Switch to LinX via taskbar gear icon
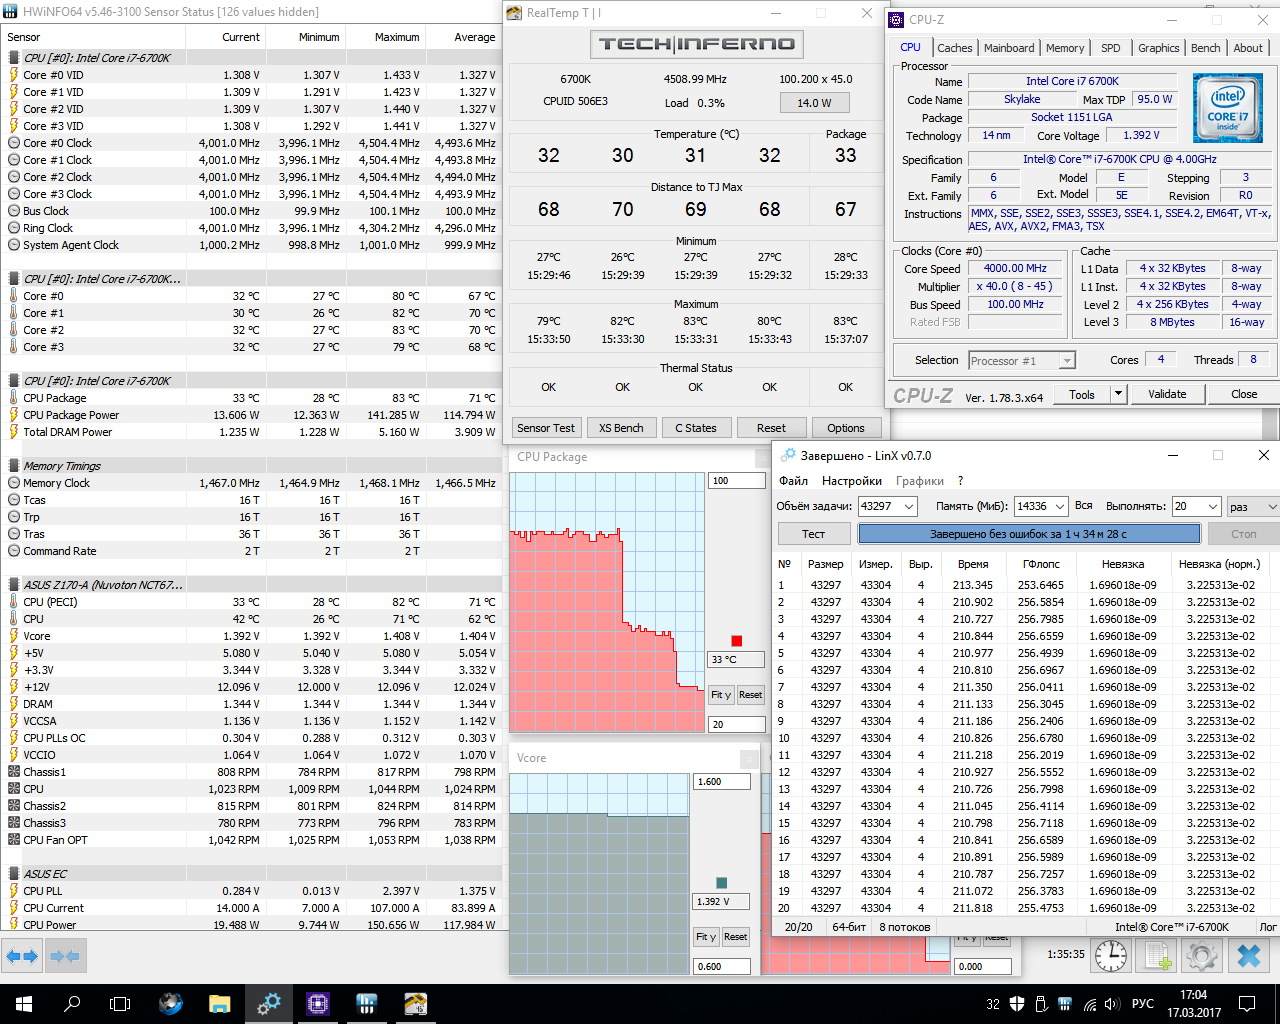The width and height of the screenshot is (1280, 1024). (269, 1004)
